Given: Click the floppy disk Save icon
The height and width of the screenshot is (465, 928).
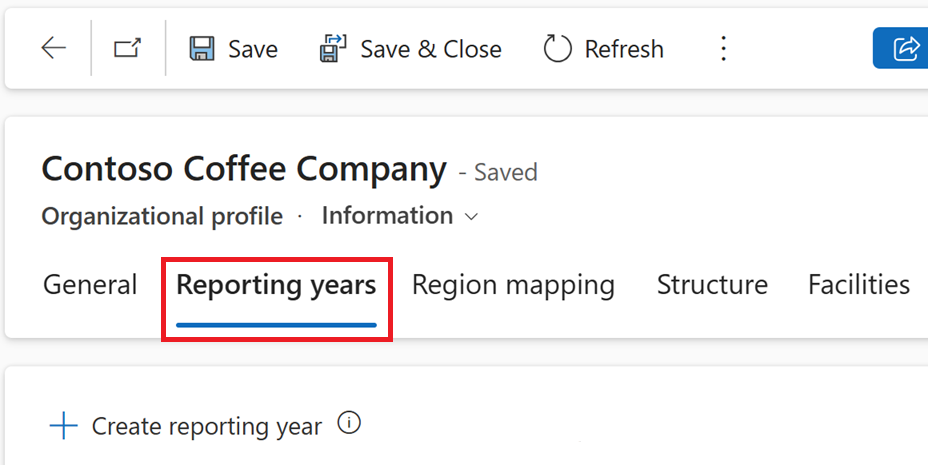Looking at the screenshot, I should click(x=202, y=48).
